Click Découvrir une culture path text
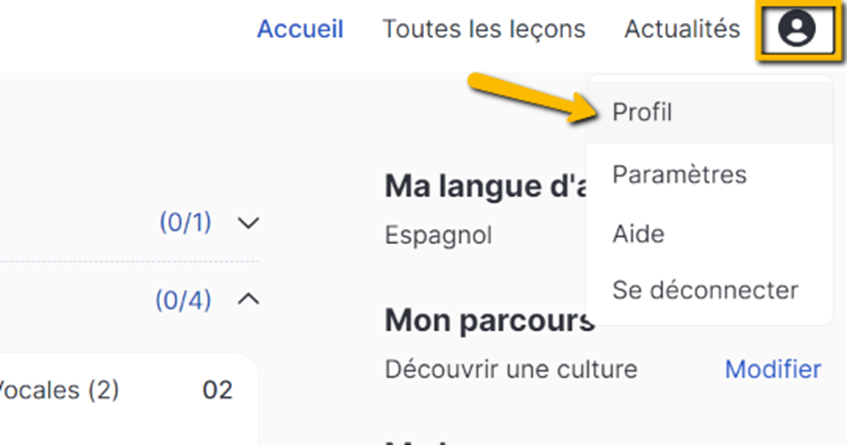Viewport: 847px width, 445px height. tap(511, 369)
